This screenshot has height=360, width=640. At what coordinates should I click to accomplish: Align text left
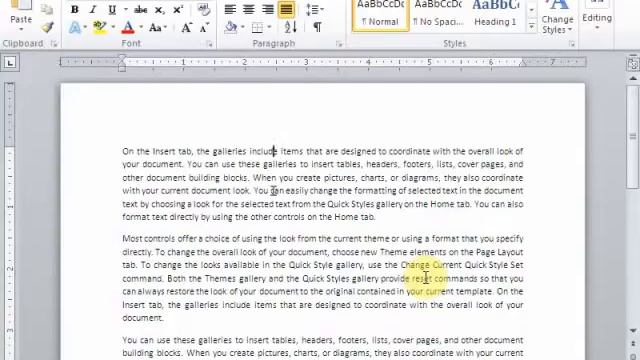[230, 9]
